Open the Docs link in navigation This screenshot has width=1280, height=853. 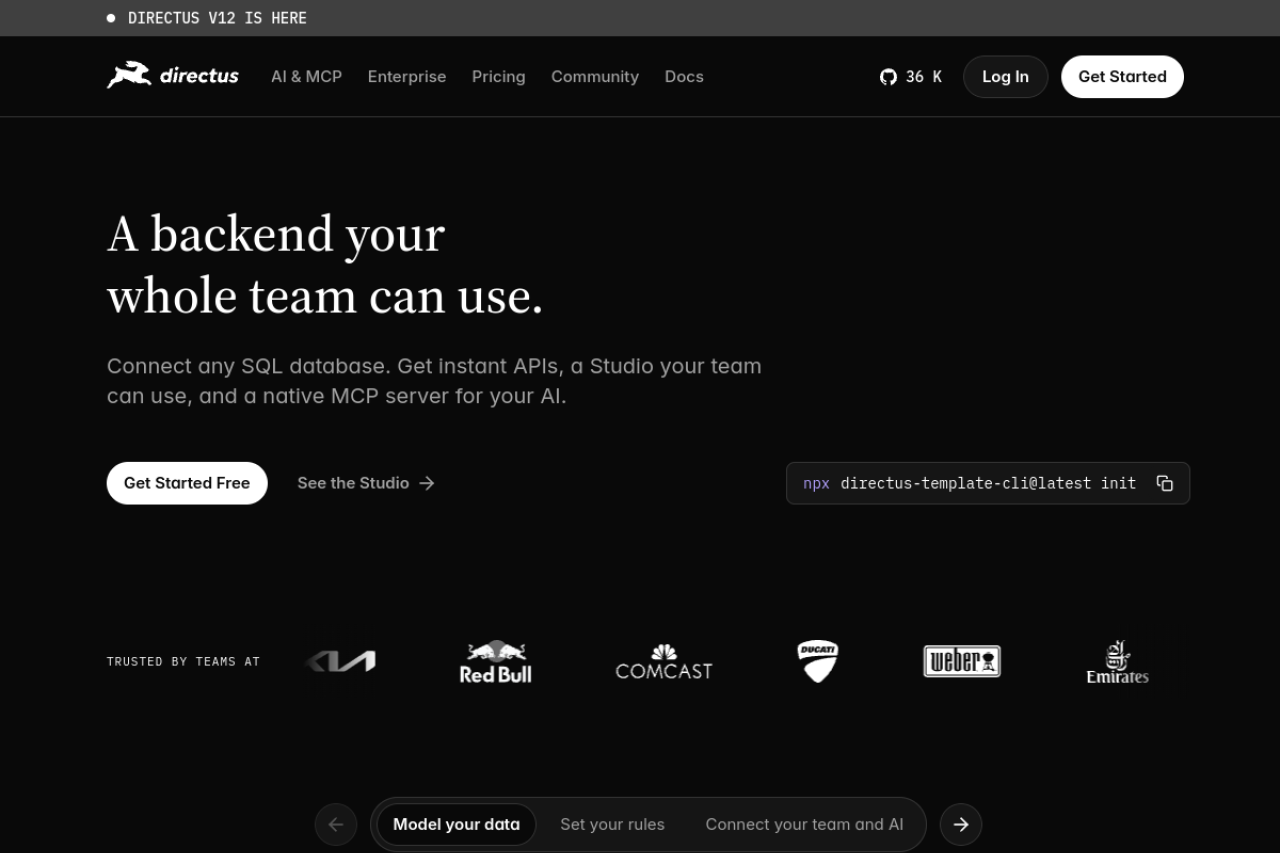[684, 77]
